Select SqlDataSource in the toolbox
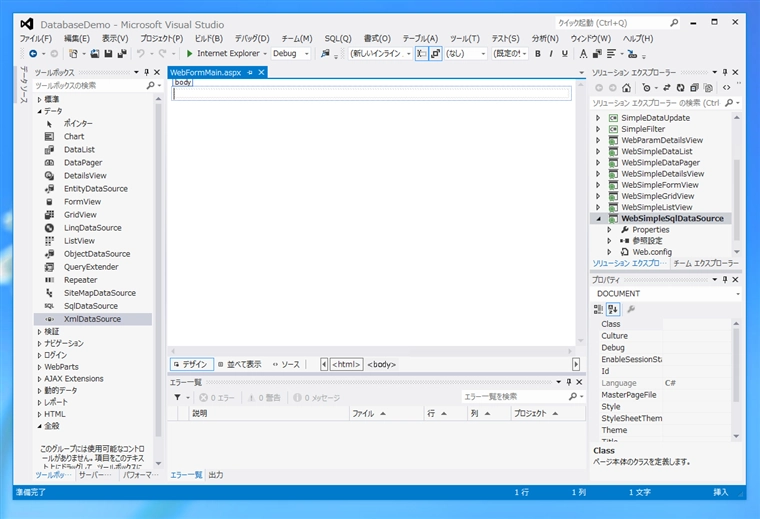Image resolution: width=760 pixels, height=519 pixels. point(91,306)
